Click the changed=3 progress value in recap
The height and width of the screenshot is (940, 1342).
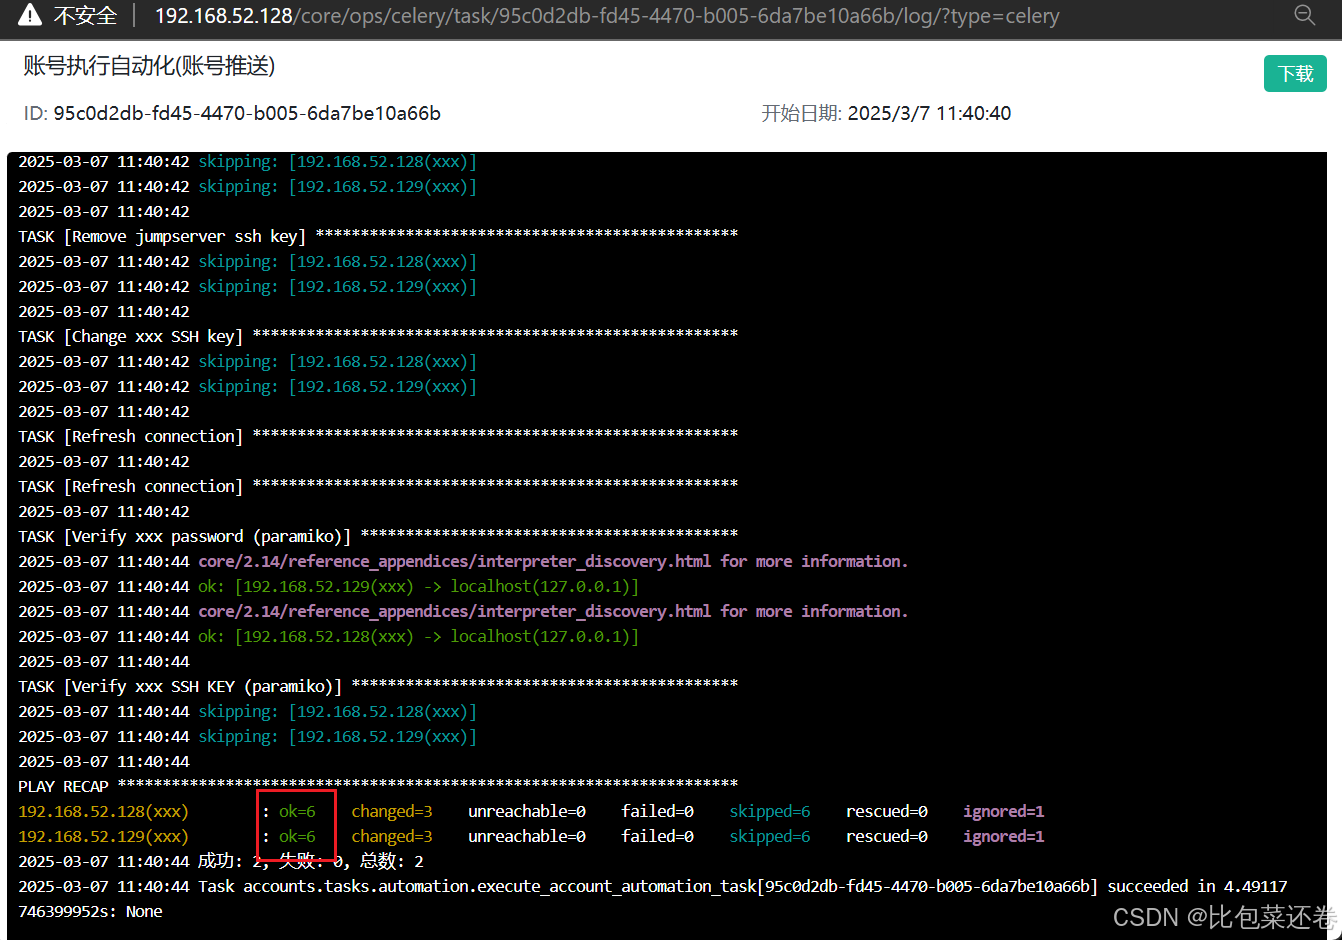pyautogui.click(x=392, y=811)
